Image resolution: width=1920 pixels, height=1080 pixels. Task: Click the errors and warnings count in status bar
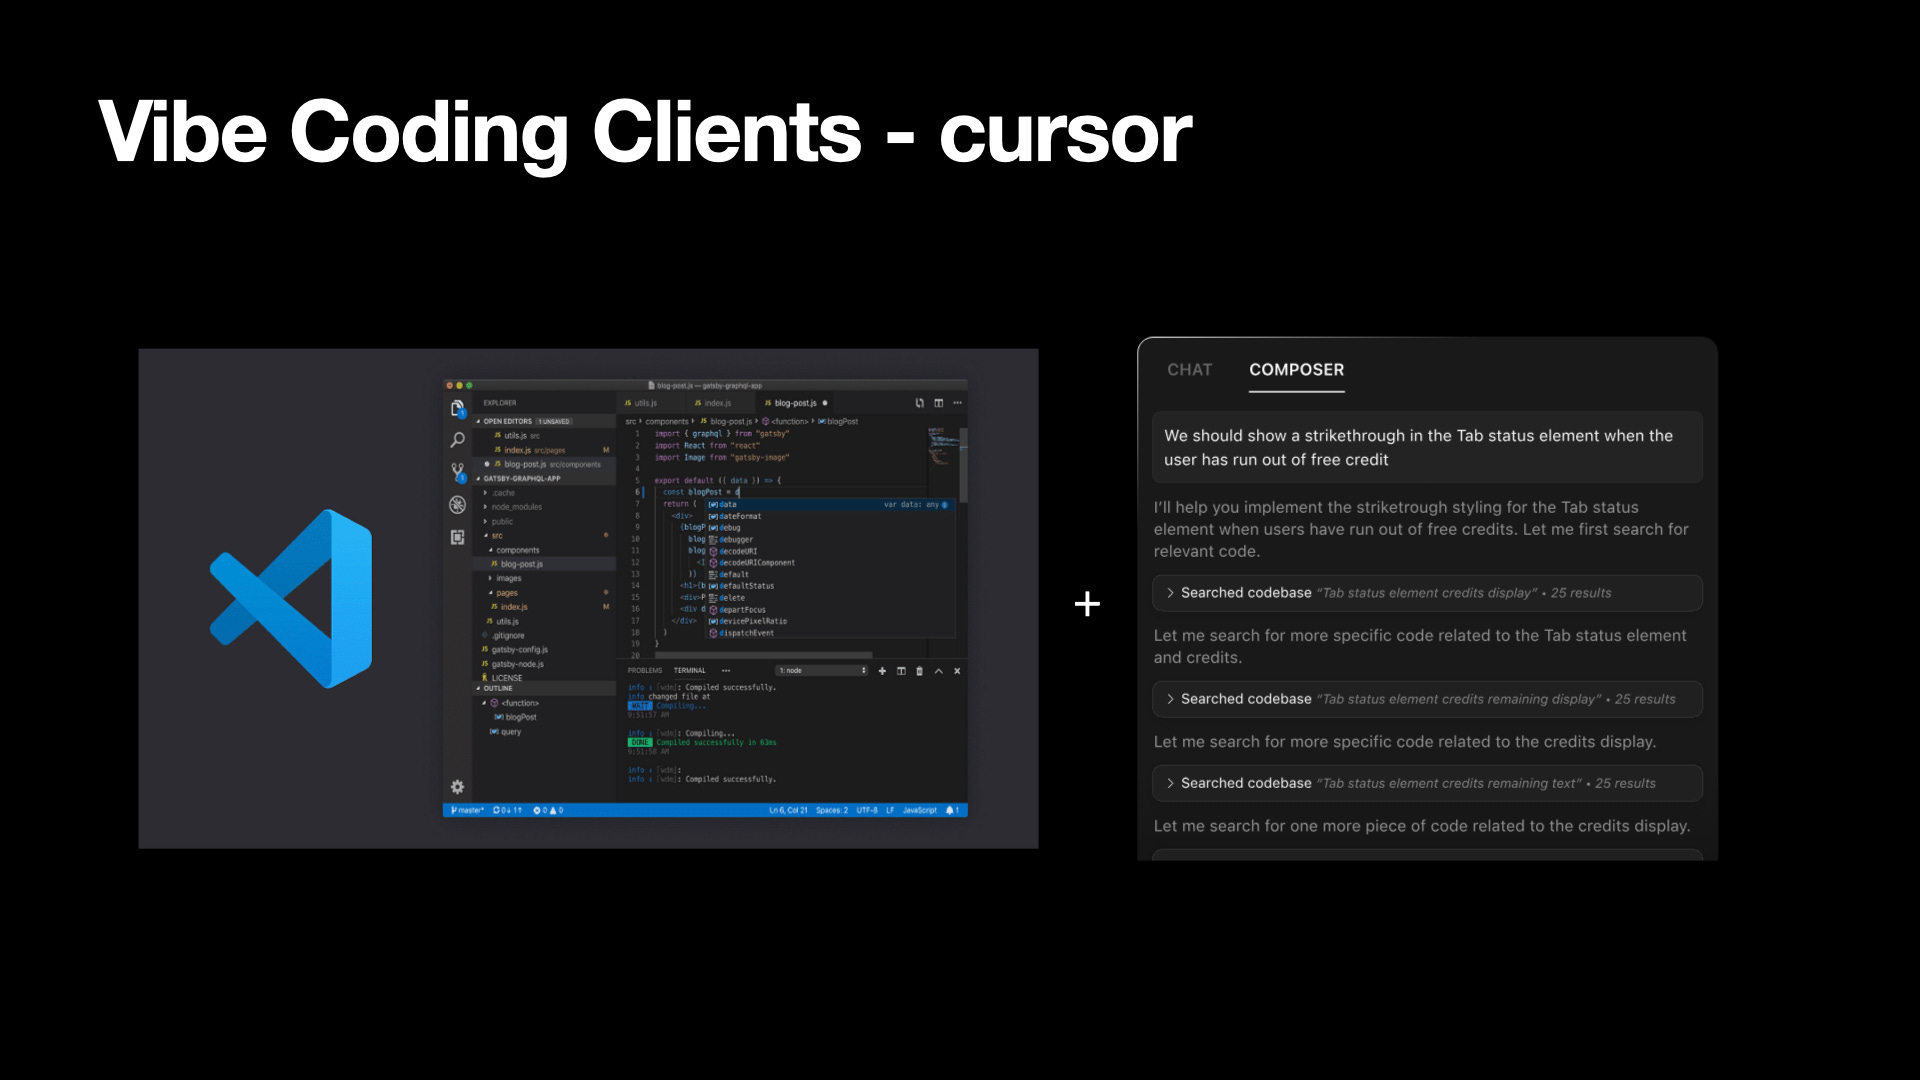[x=548, y=810]
